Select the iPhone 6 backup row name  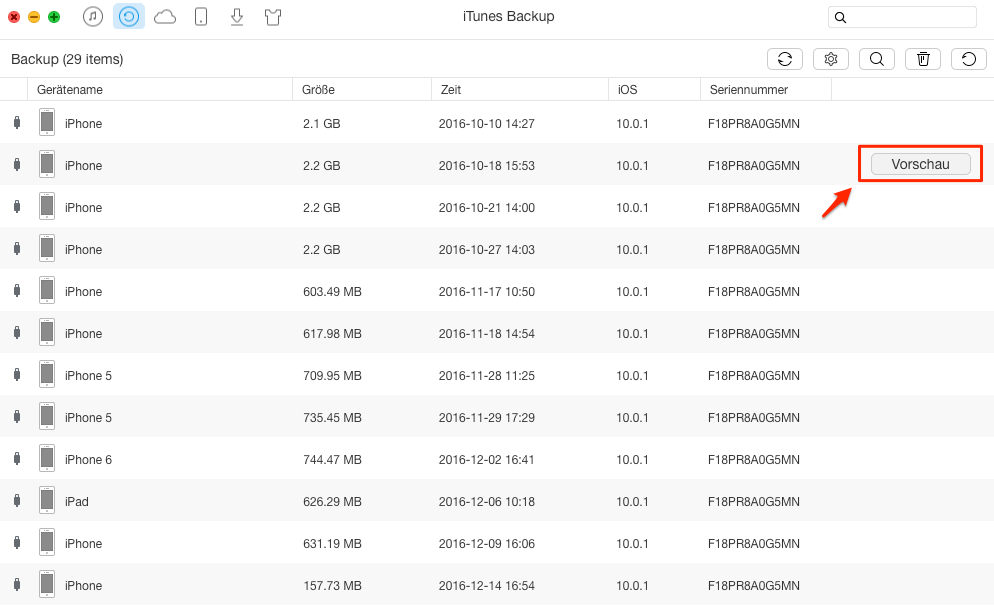click(88, 460)
